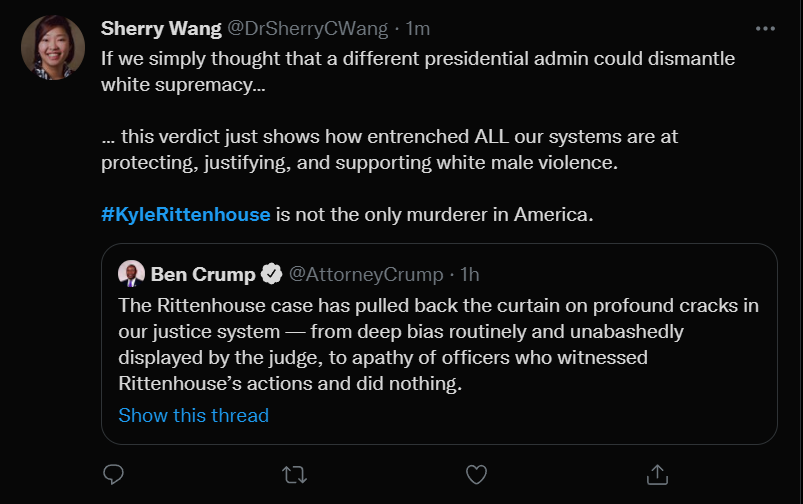Click Show this thread link
Image resolution: width=803 pixels, height=504 pixels.
[x=193, y=414]
